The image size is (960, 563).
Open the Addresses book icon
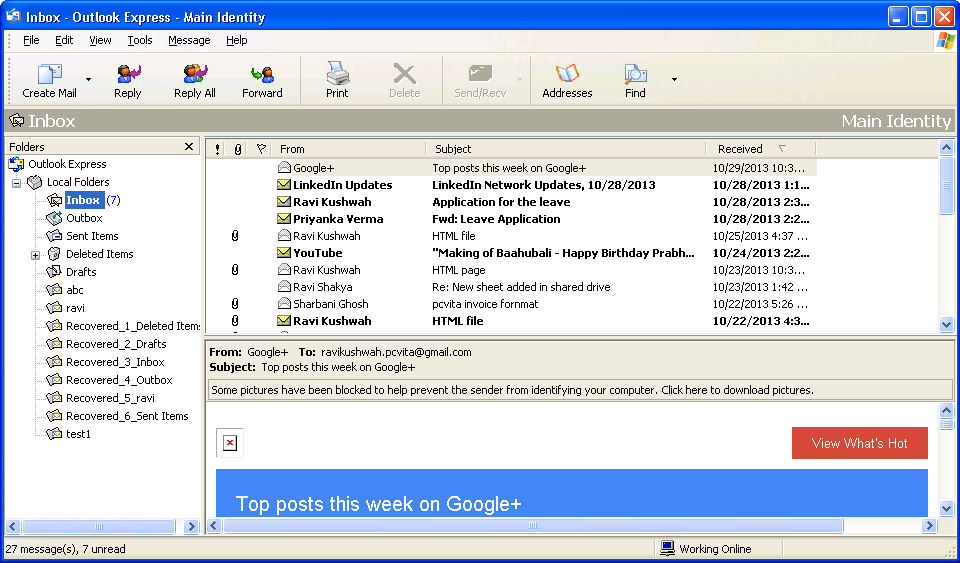567,74
